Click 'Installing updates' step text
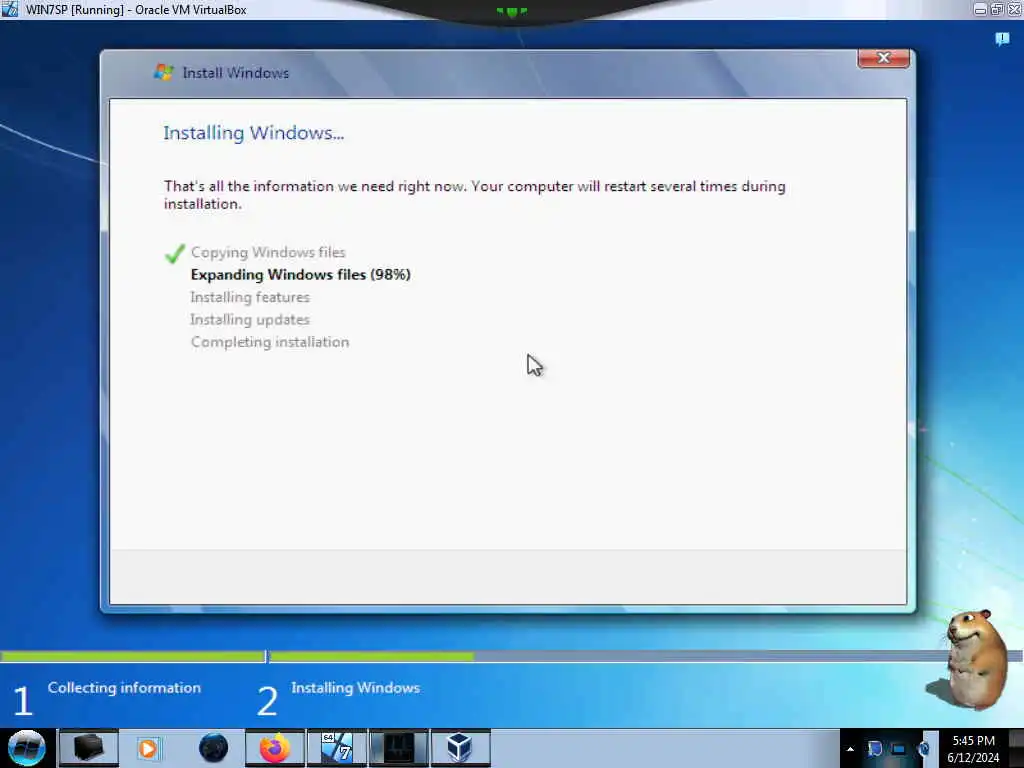This screenshot has width=1024, height=768. pyautogui.click(x=250, y=319)
